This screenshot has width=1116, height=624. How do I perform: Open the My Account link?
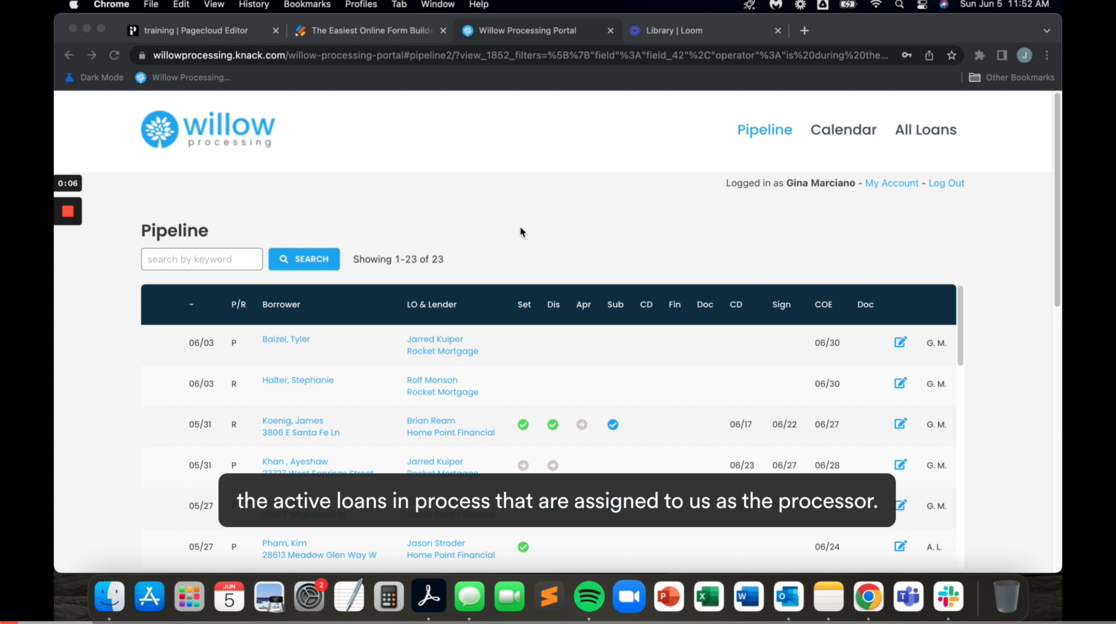(x=891, y=183)
